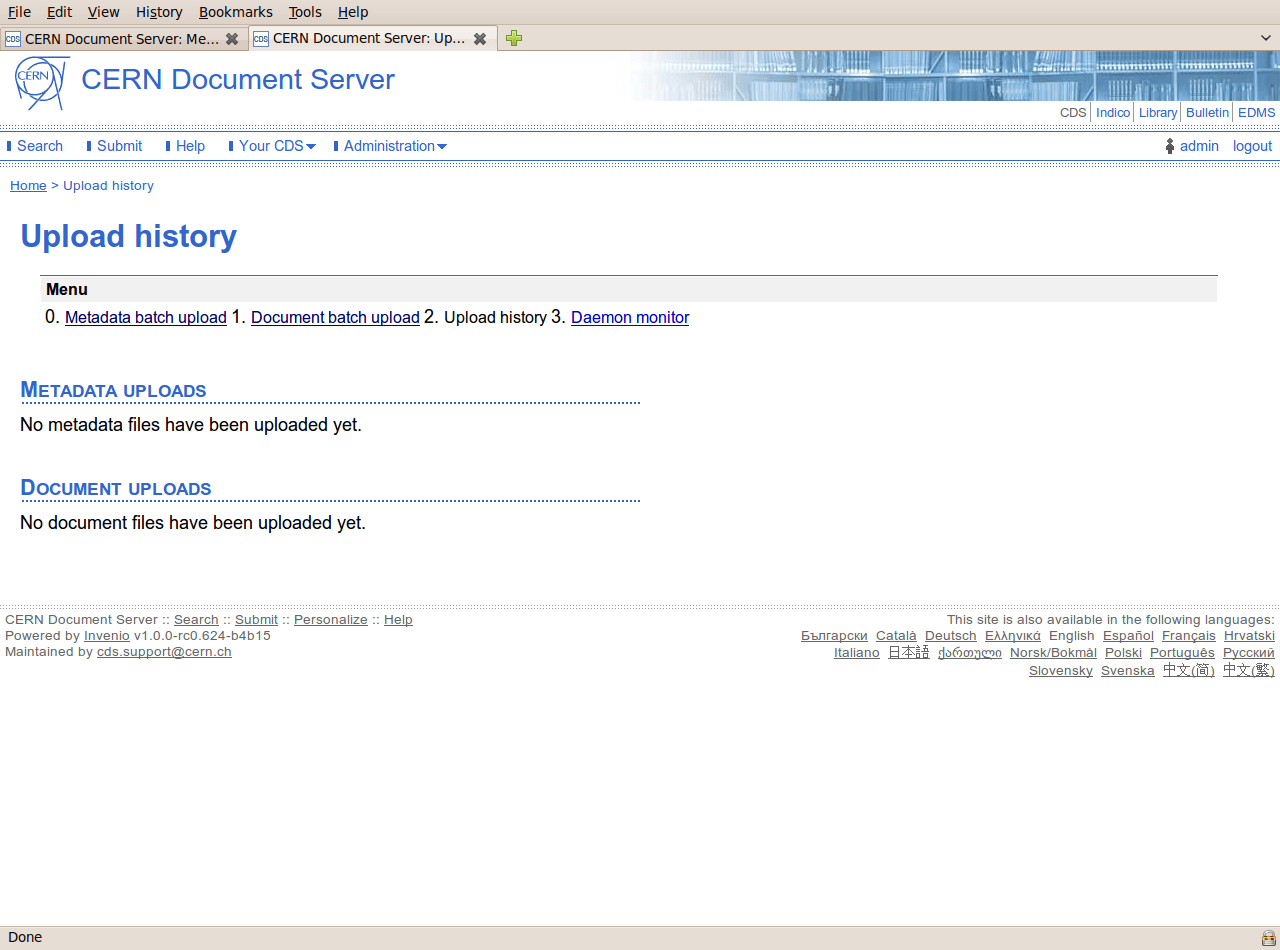
Task: Open the History menu
Action: pyautogui.click(x=159, y=12)
